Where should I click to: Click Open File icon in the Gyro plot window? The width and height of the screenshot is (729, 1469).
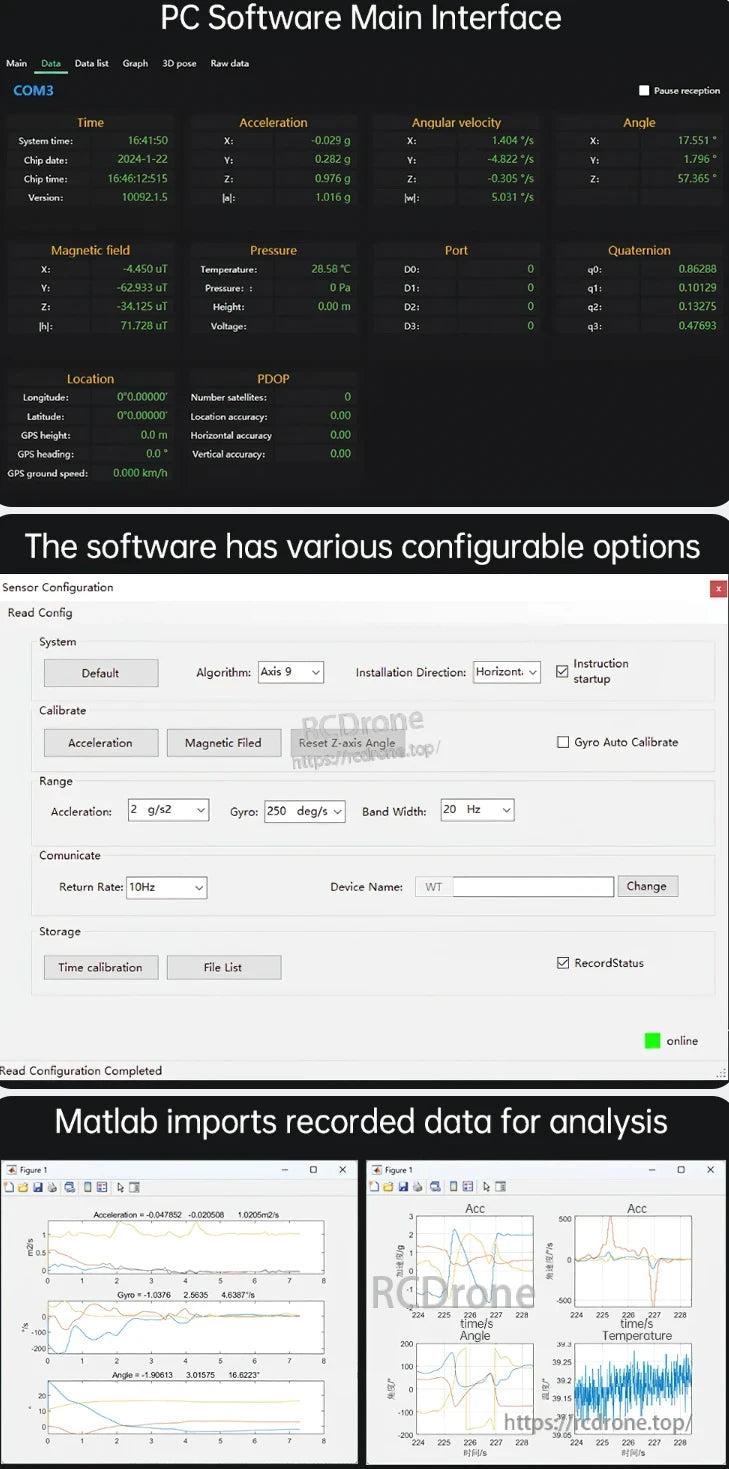tap(23, 1187)
